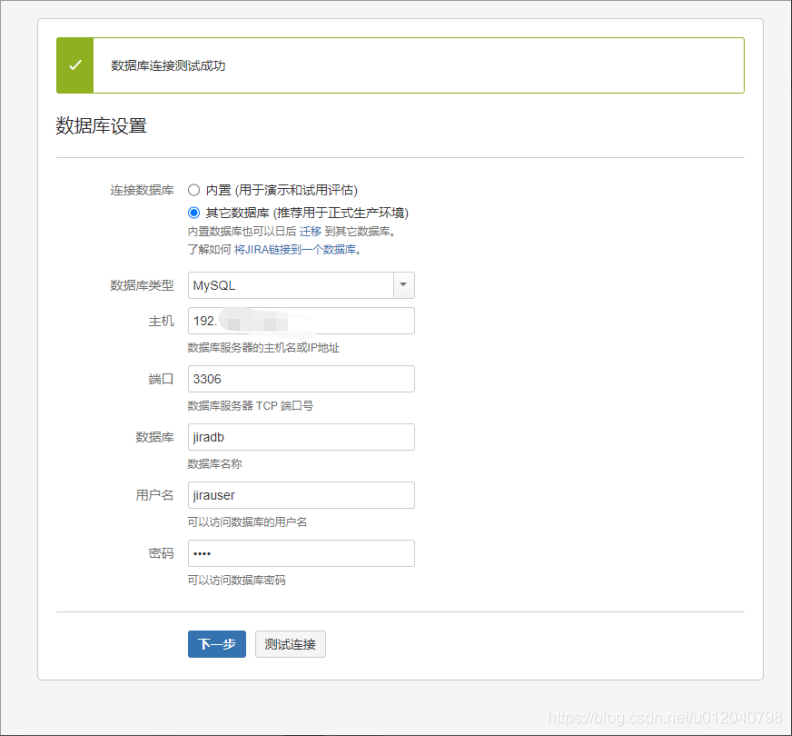Select the 其它数据库 radio option

point(194,213)
